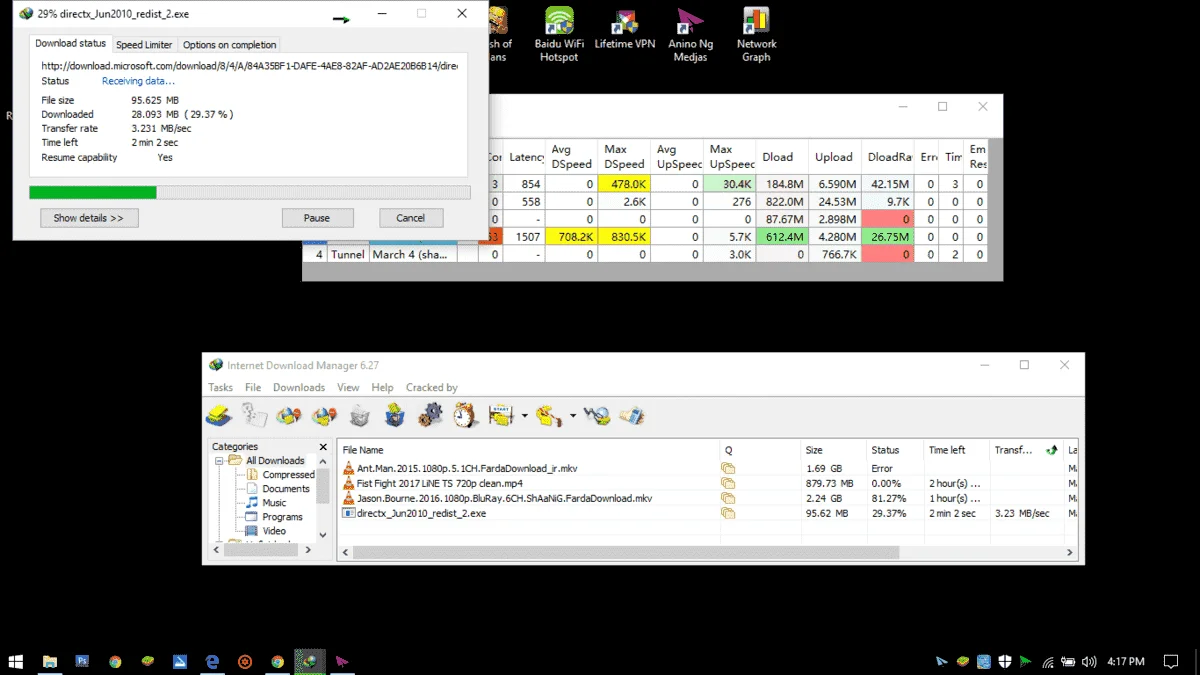Click the Start Queue toolbar icon

coord(502,415)
